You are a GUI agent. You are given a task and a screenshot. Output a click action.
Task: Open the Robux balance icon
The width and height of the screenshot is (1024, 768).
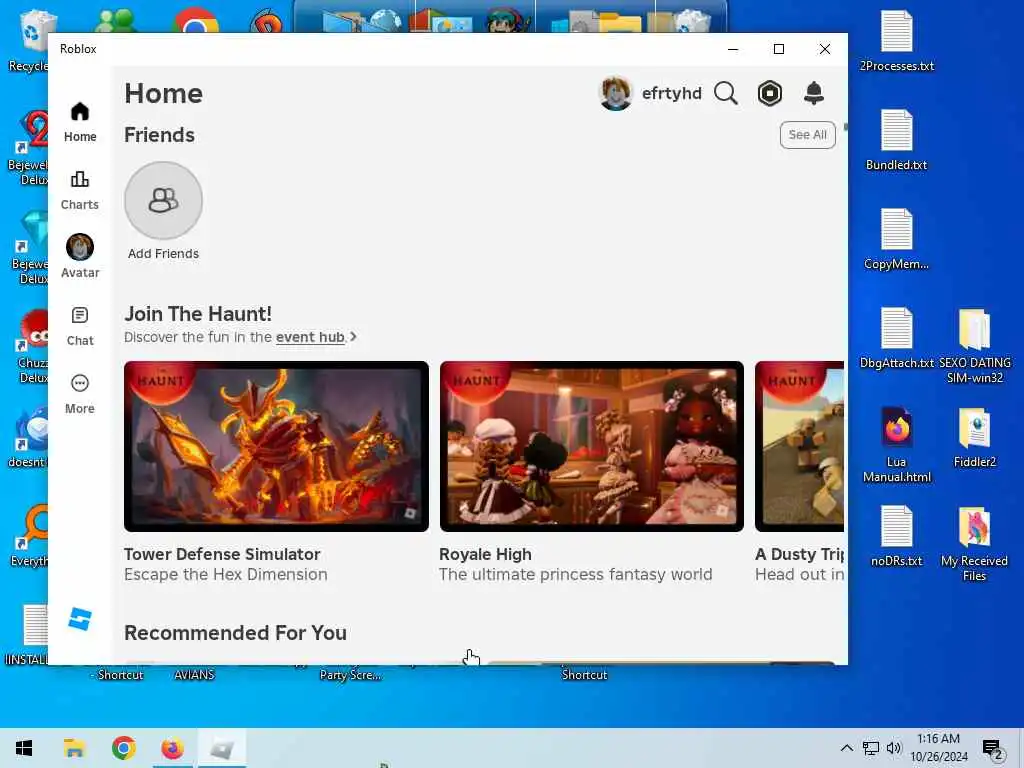[770, 93]
